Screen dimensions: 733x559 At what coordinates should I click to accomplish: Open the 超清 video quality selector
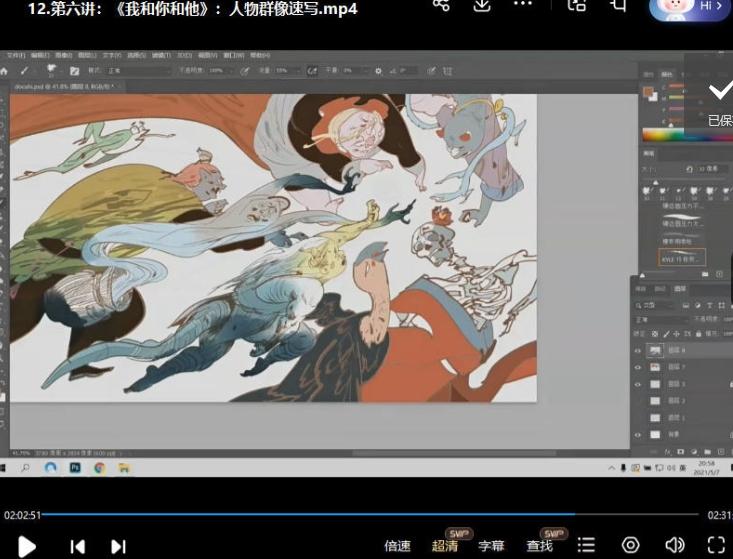point(445,546)
